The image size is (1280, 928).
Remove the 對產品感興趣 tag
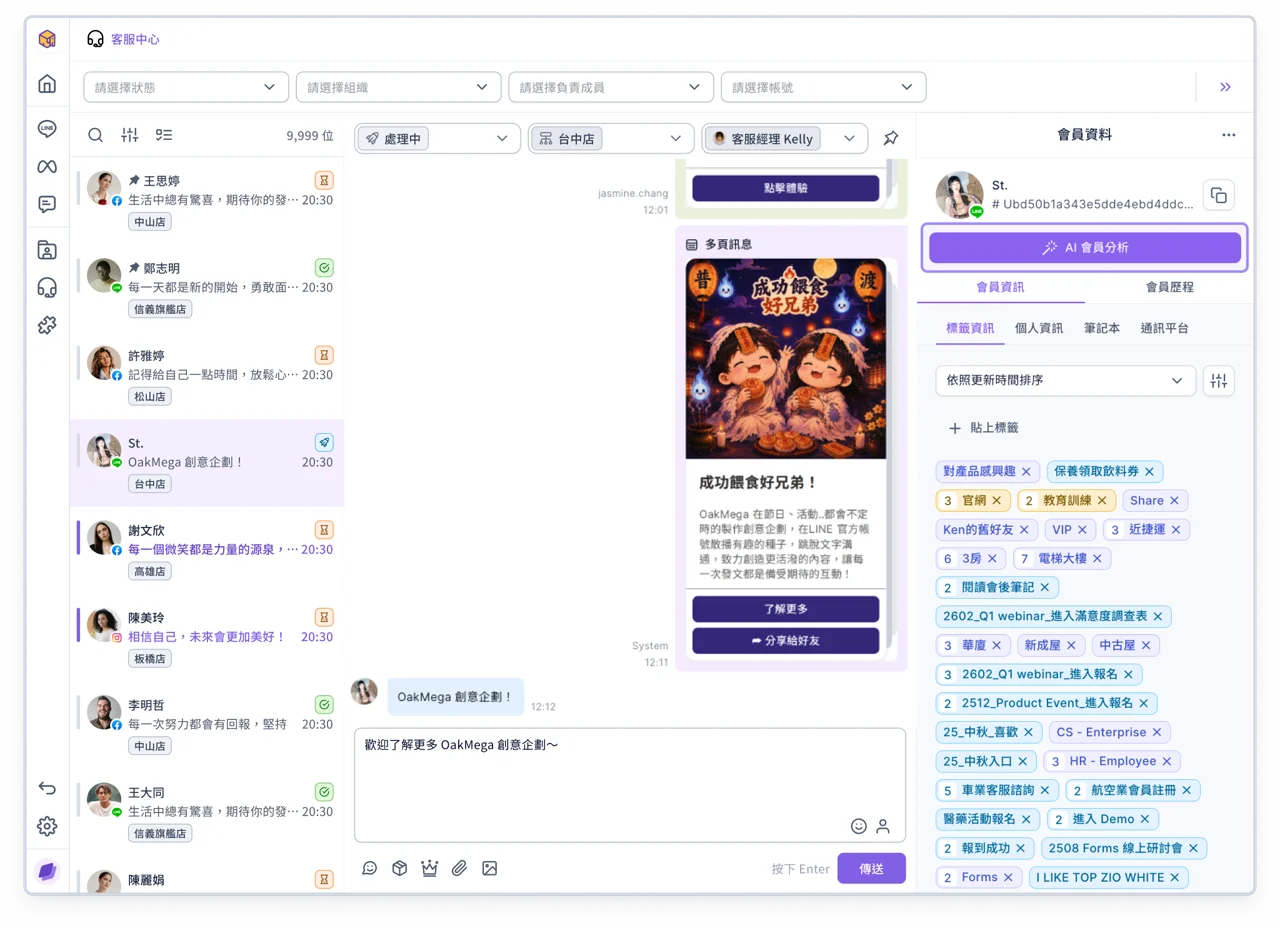(1026, 471)
